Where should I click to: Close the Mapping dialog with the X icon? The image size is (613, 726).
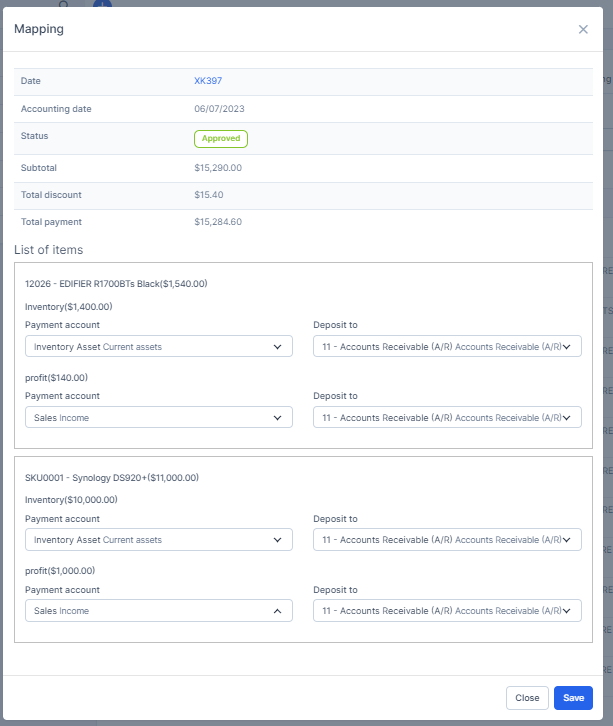click(583, 30)
